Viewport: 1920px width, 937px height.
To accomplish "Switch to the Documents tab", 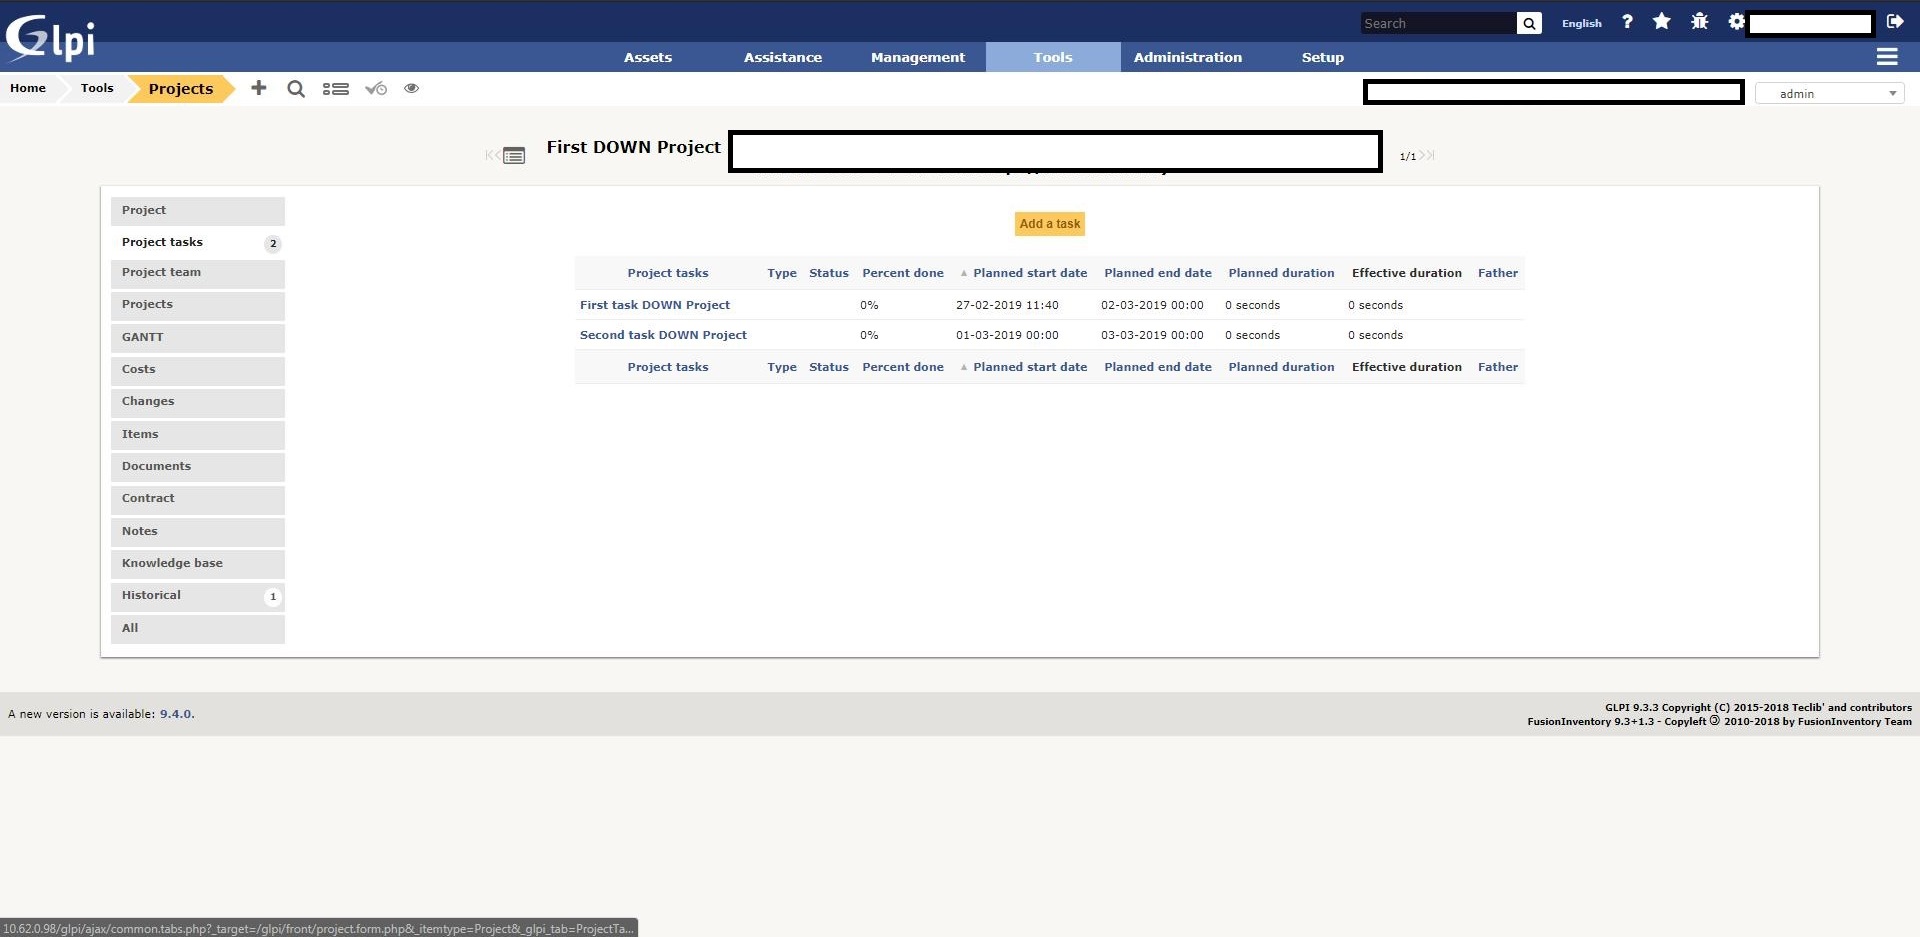I will [x=198, y=467].
